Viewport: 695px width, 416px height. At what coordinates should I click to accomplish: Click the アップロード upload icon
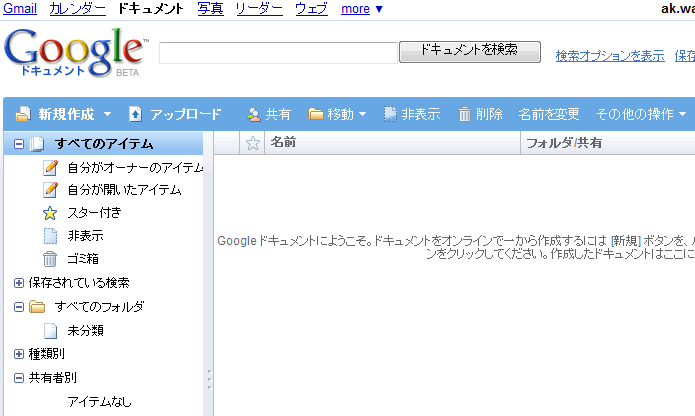[x=136, y=114]
